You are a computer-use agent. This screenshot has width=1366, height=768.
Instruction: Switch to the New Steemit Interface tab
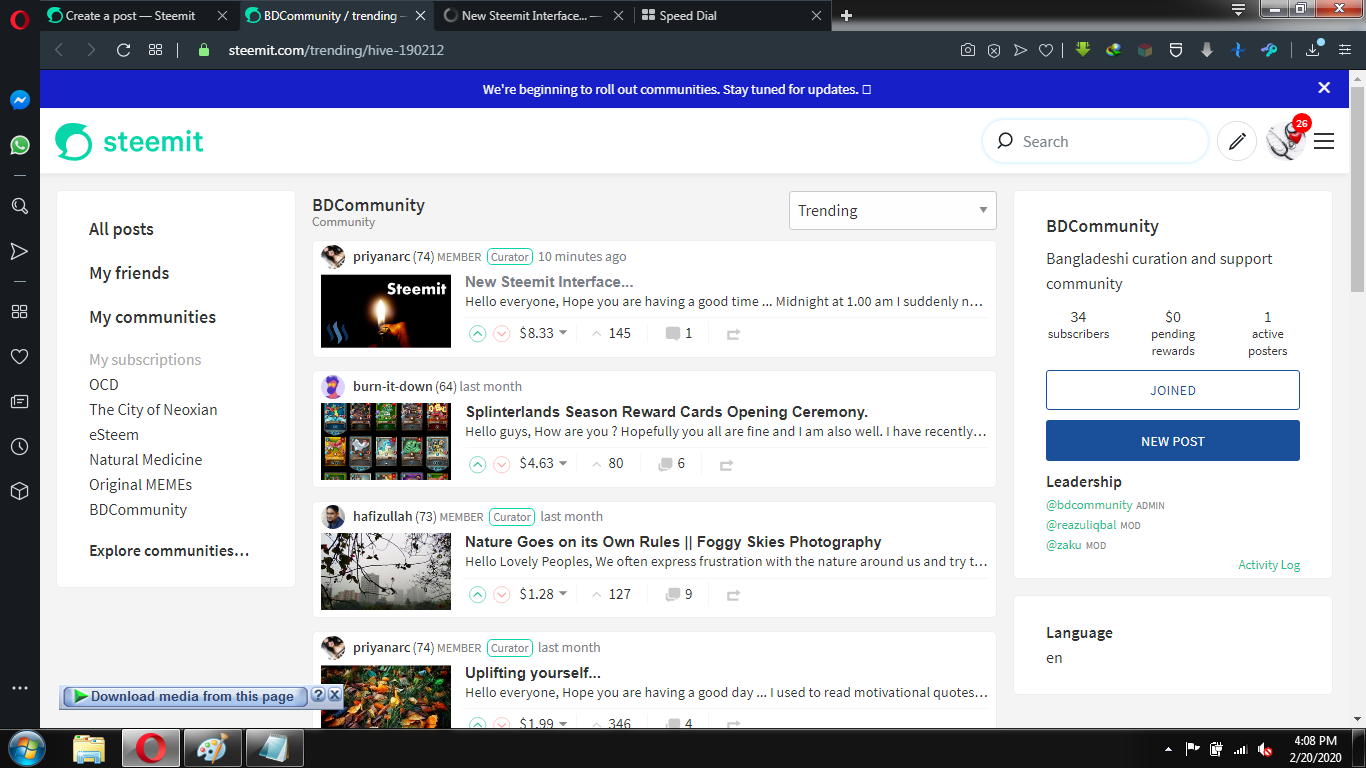click(534, 16)
